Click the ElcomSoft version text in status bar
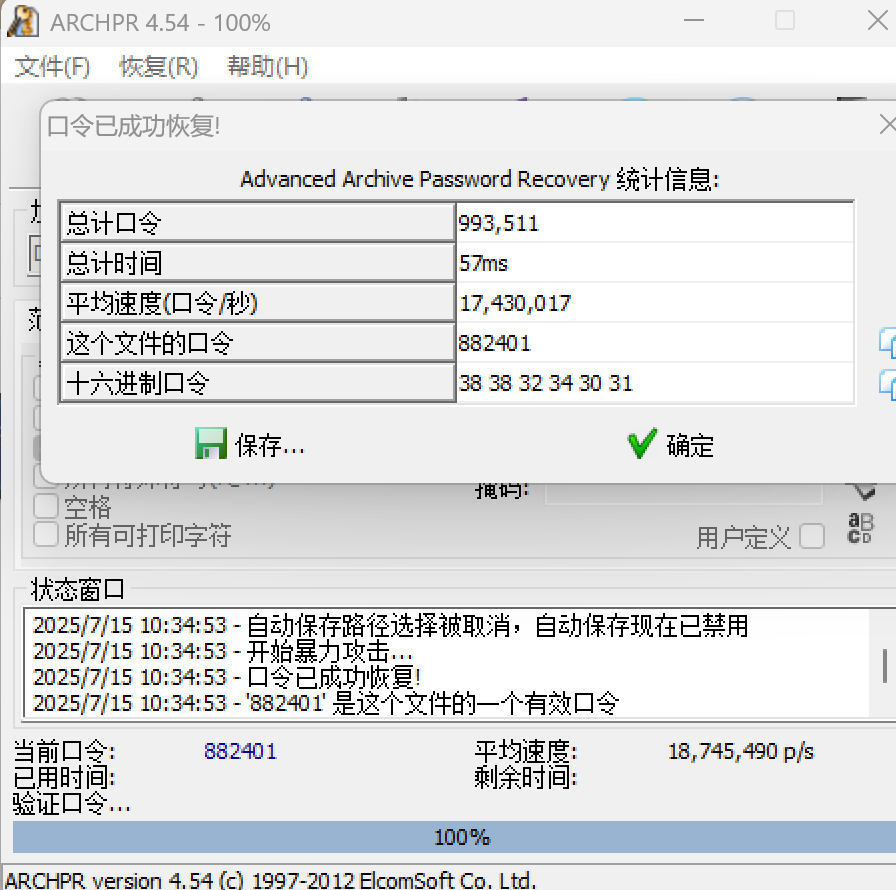 click(x=271, y=880)
